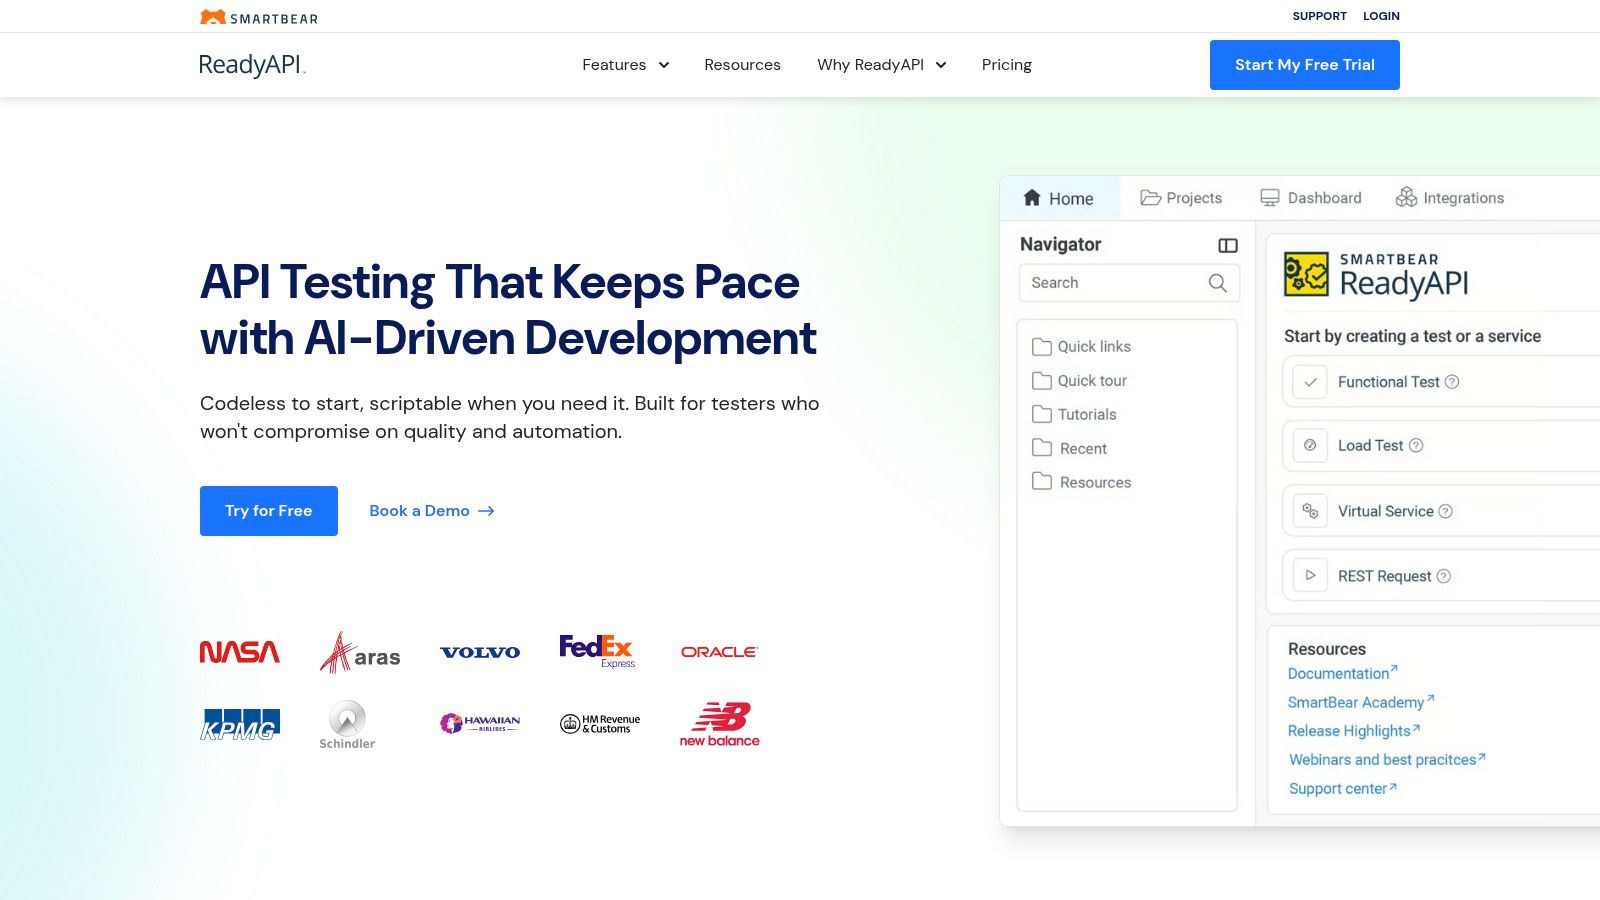Screen dimensions: 1600x900
Task: Select the REST Request label
Action: 1384,576
